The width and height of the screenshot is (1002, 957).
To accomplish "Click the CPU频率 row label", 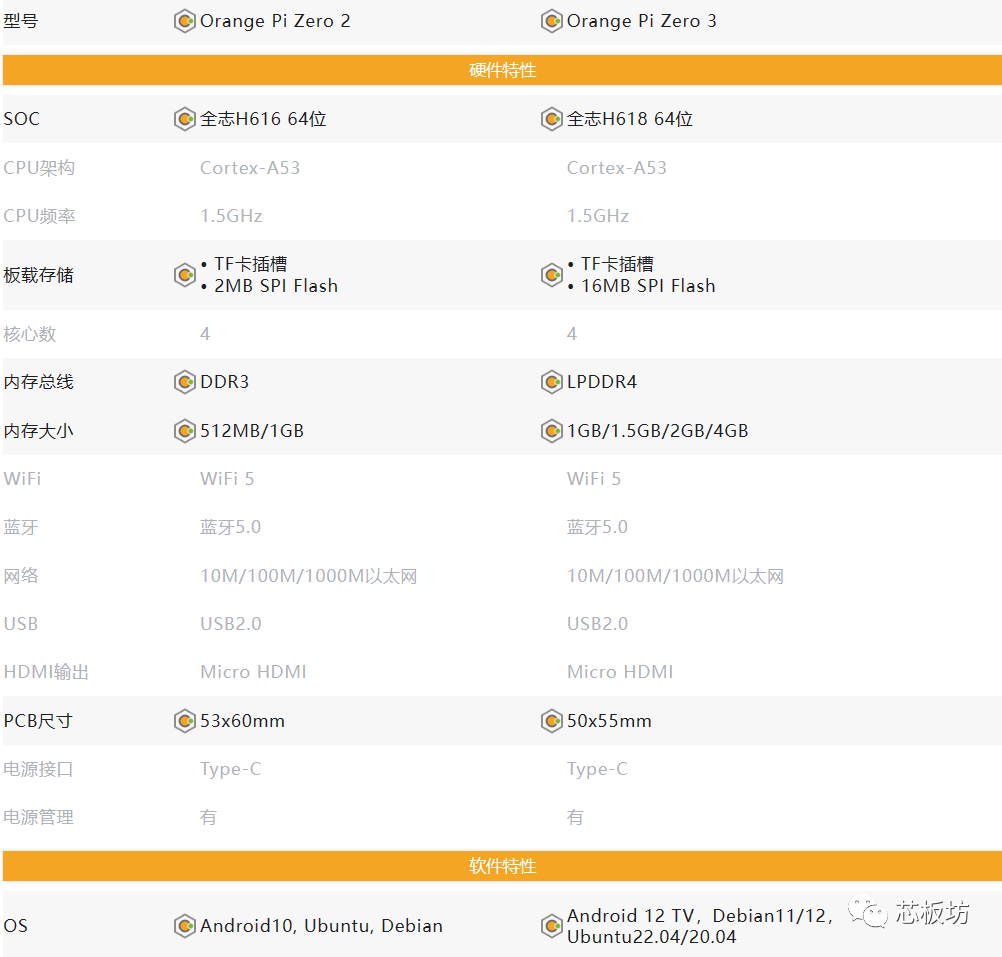I will (39, 216).
